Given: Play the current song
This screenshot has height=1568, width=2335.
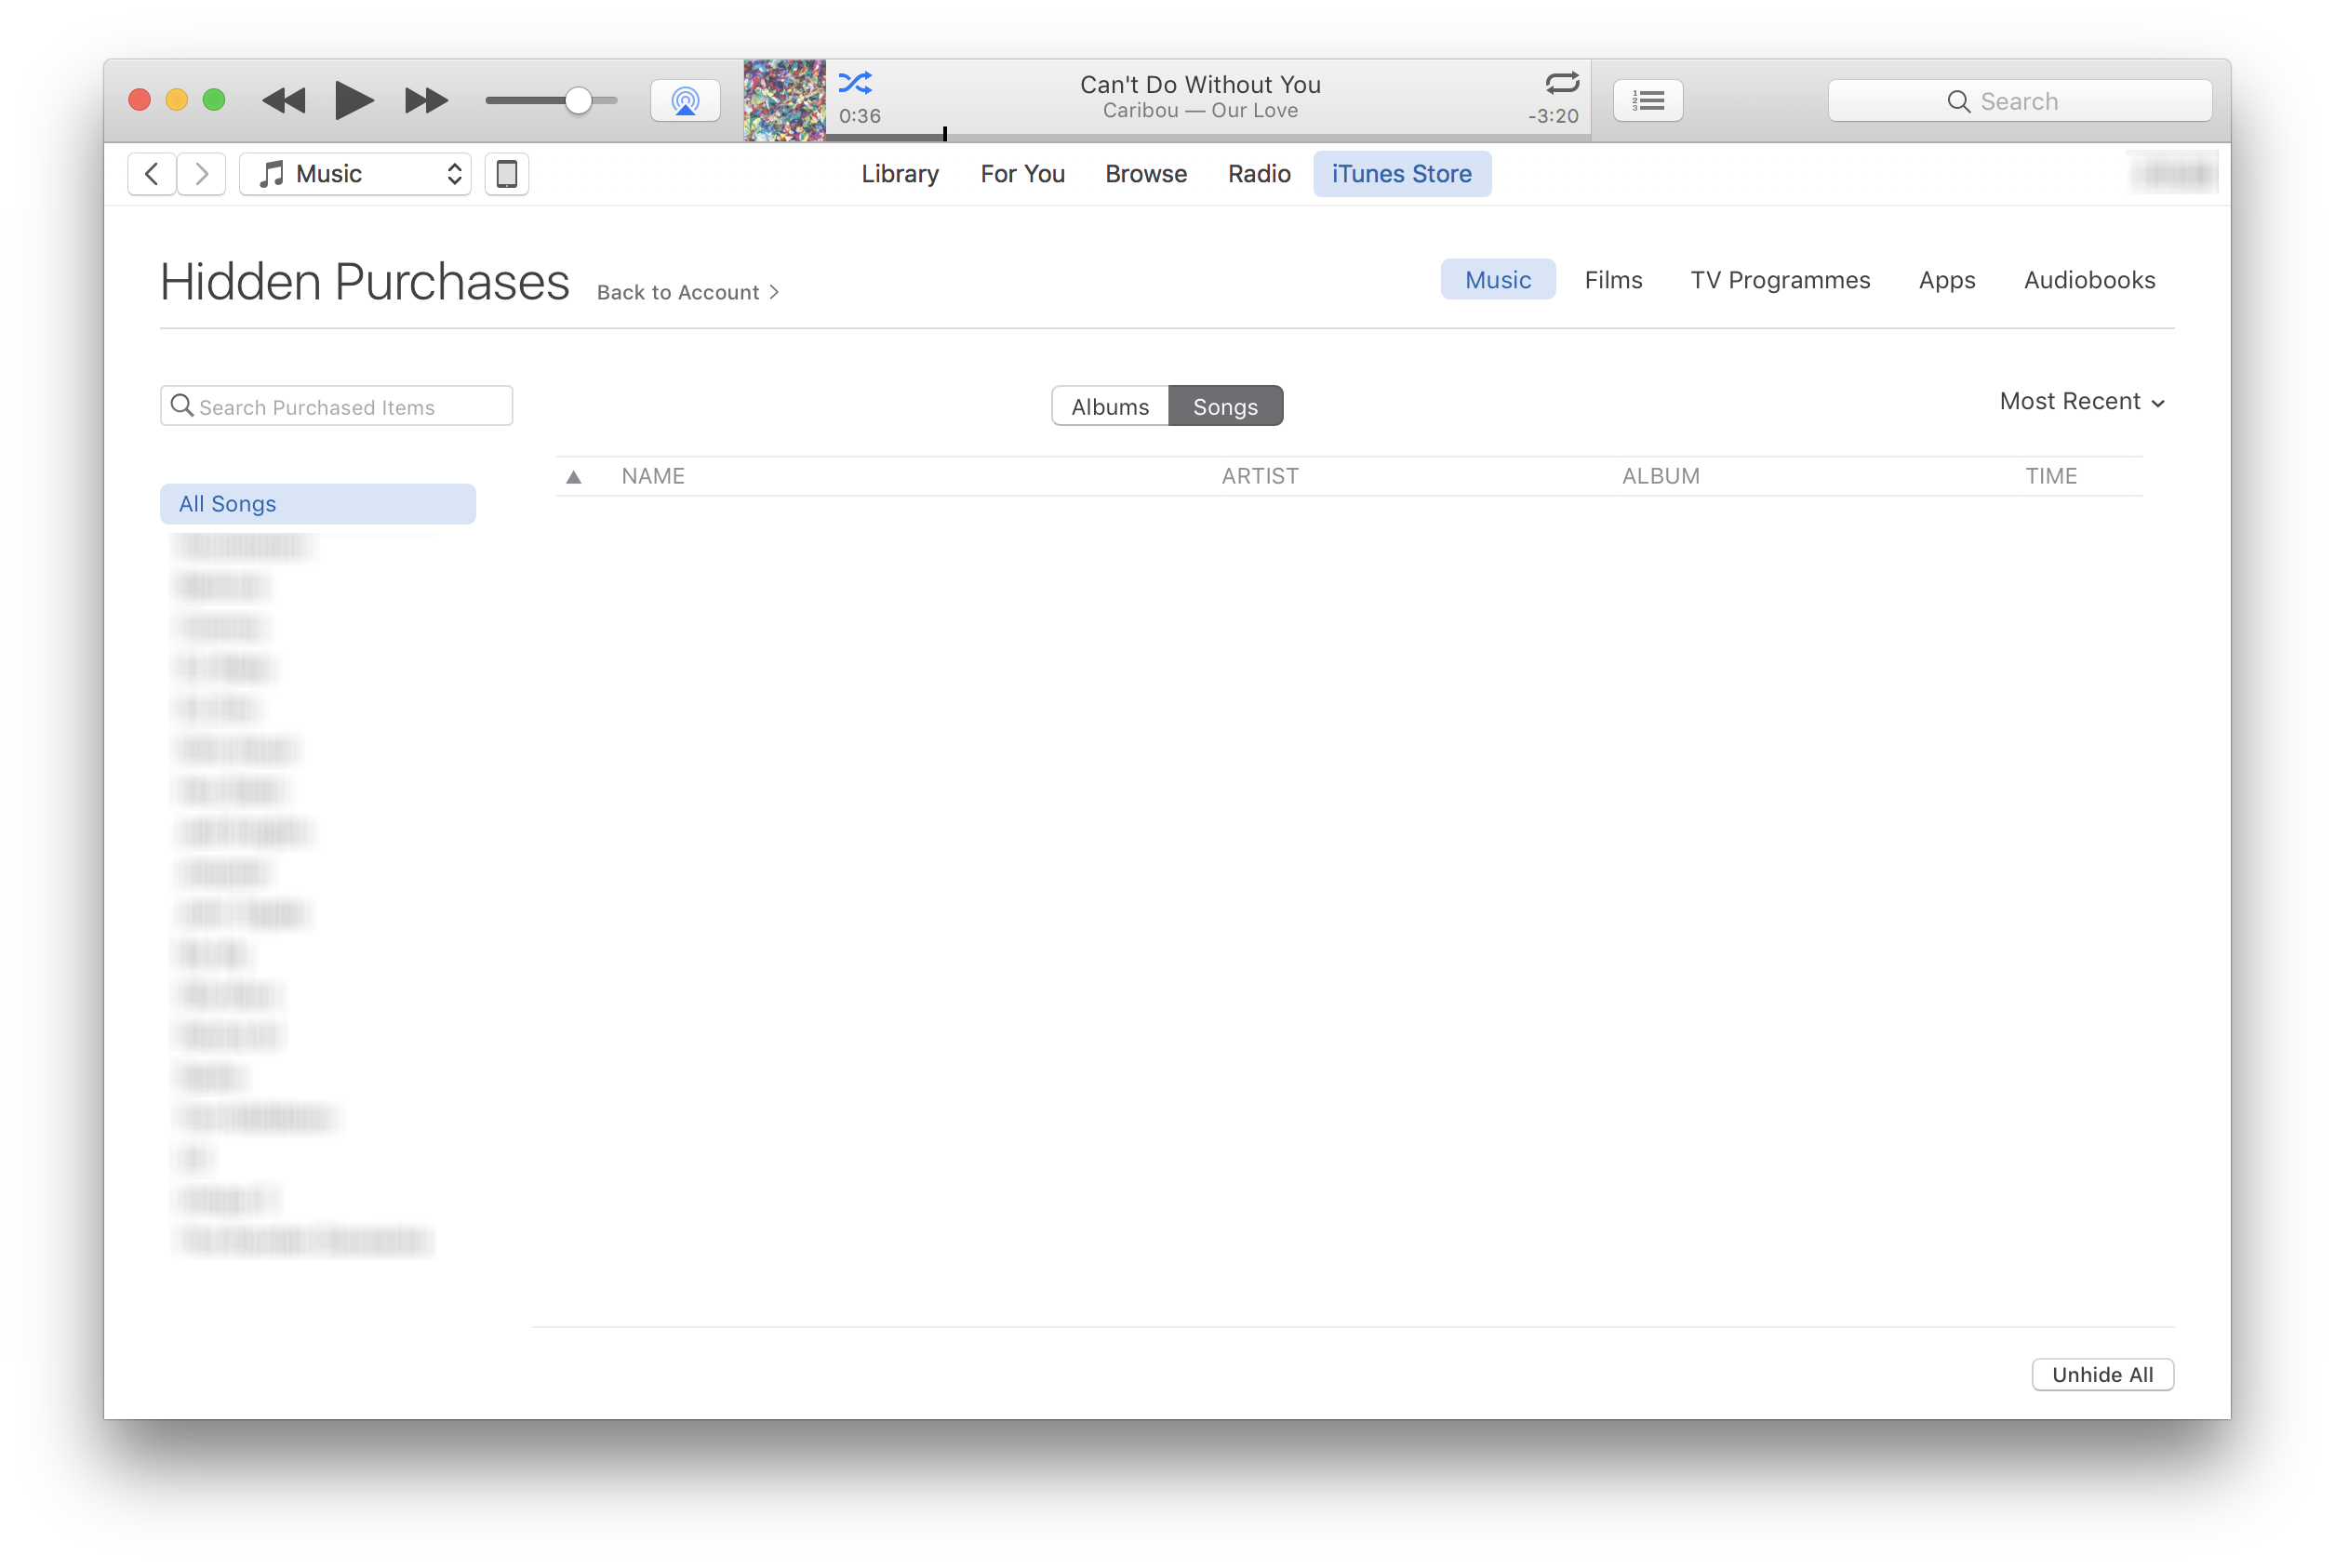Looking at the screenshot, I should [x=354, y=100].
